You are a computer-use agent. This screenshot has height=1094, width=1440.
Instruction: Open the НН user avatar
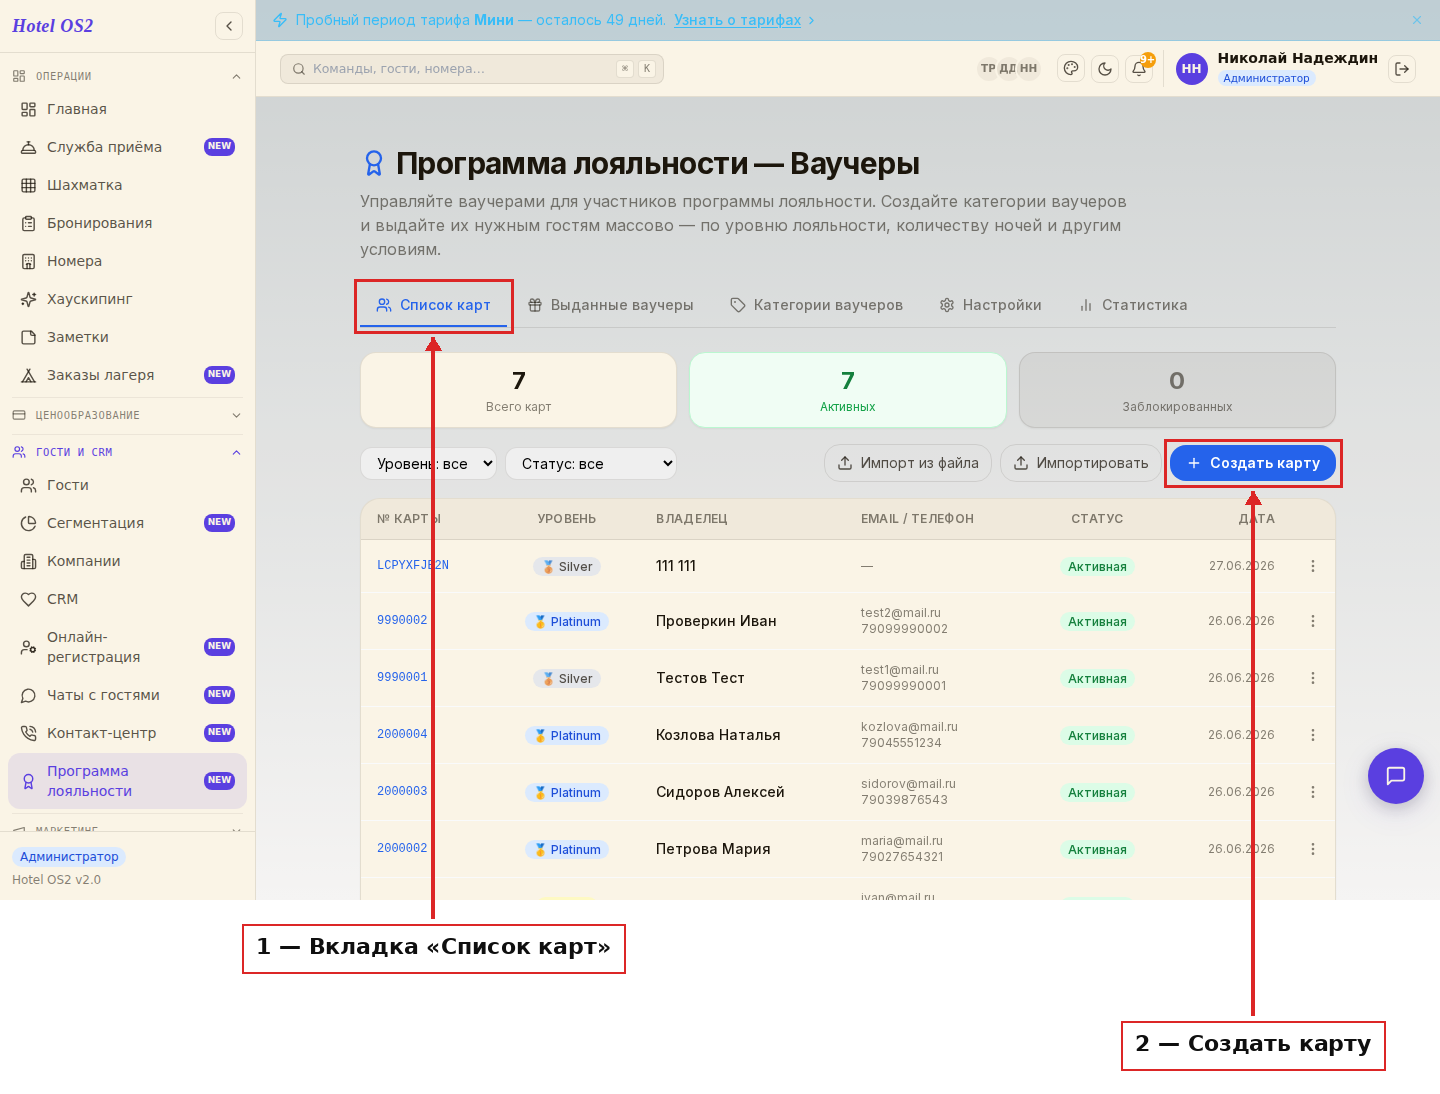click(x=1192, y=69)
